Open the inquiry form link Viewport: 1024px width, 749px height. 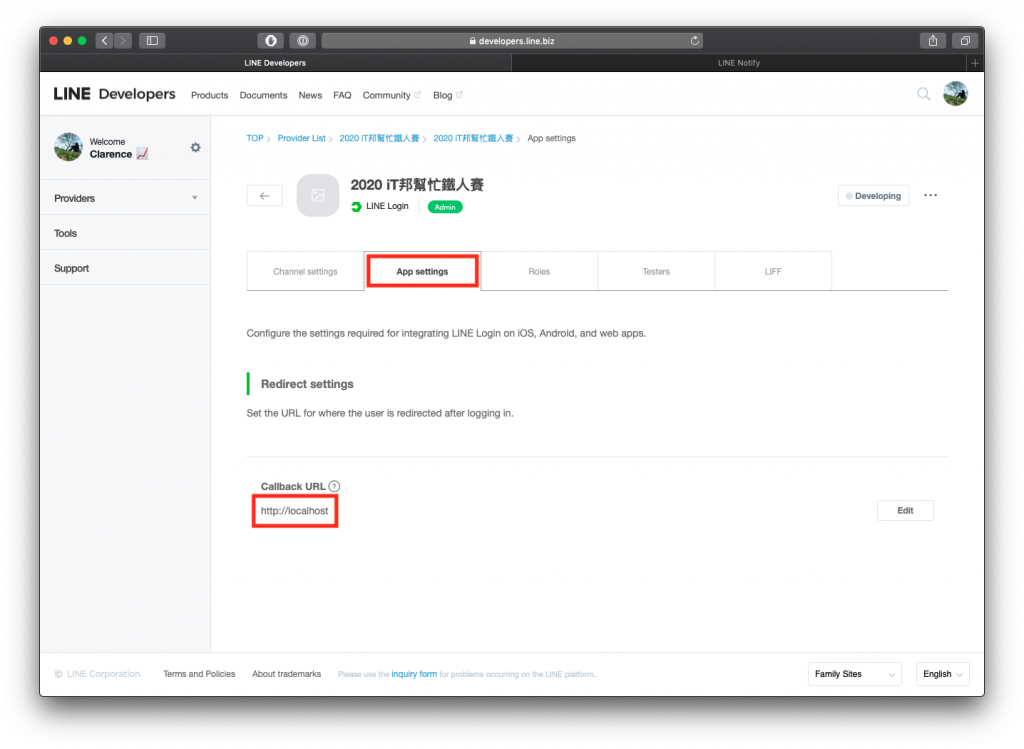tap(414, 674)
